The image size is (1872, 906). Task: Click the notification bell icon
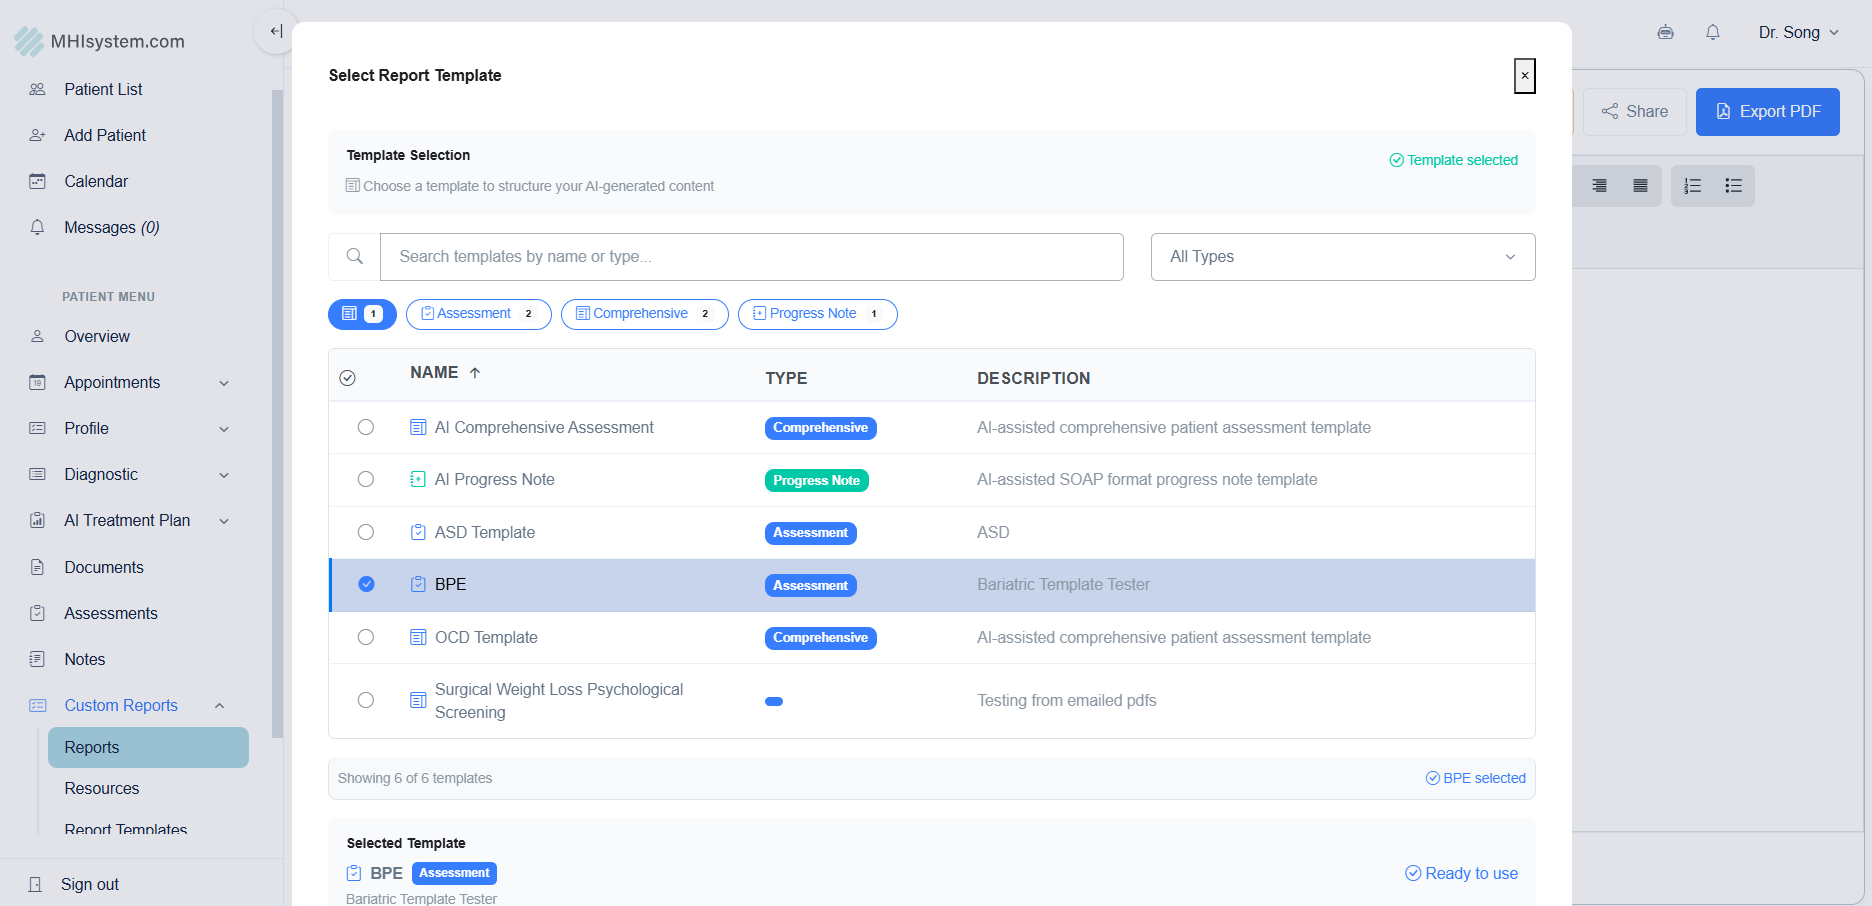point(1712,32)
